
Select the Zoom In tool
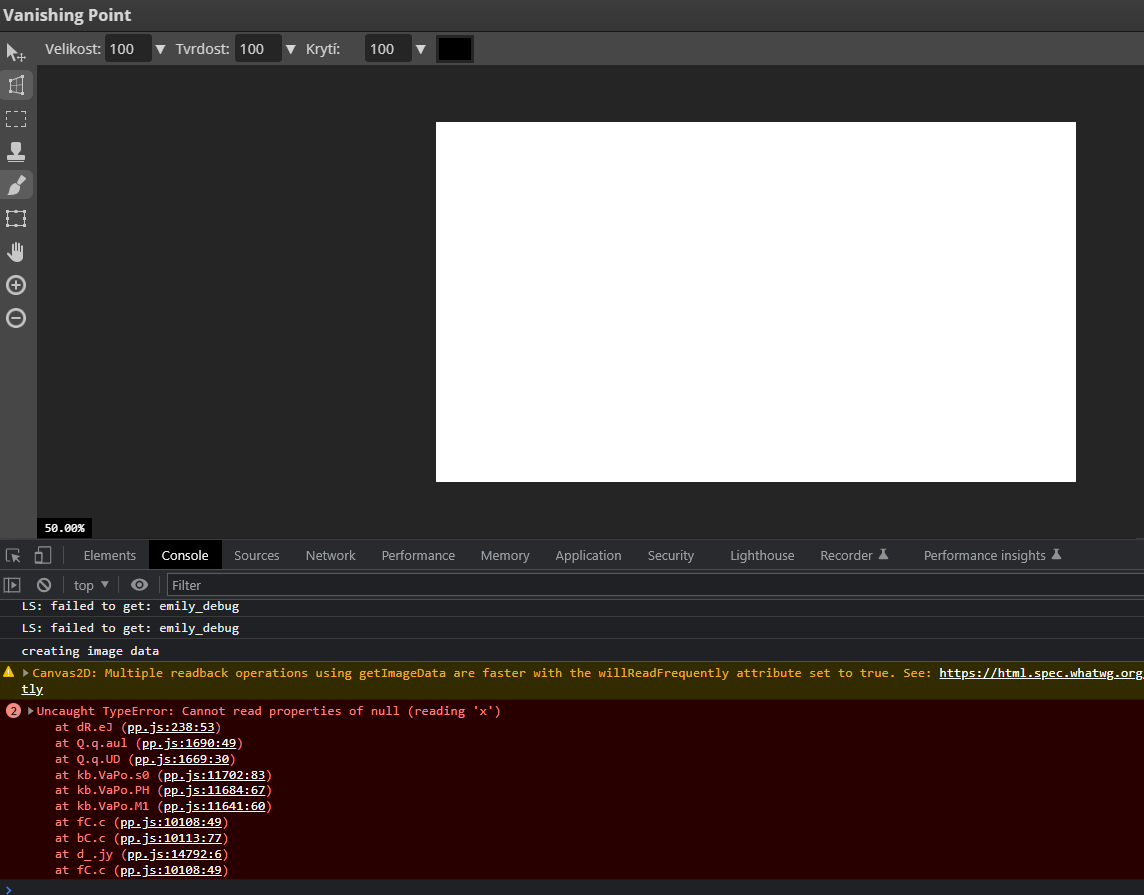point(15,284)
